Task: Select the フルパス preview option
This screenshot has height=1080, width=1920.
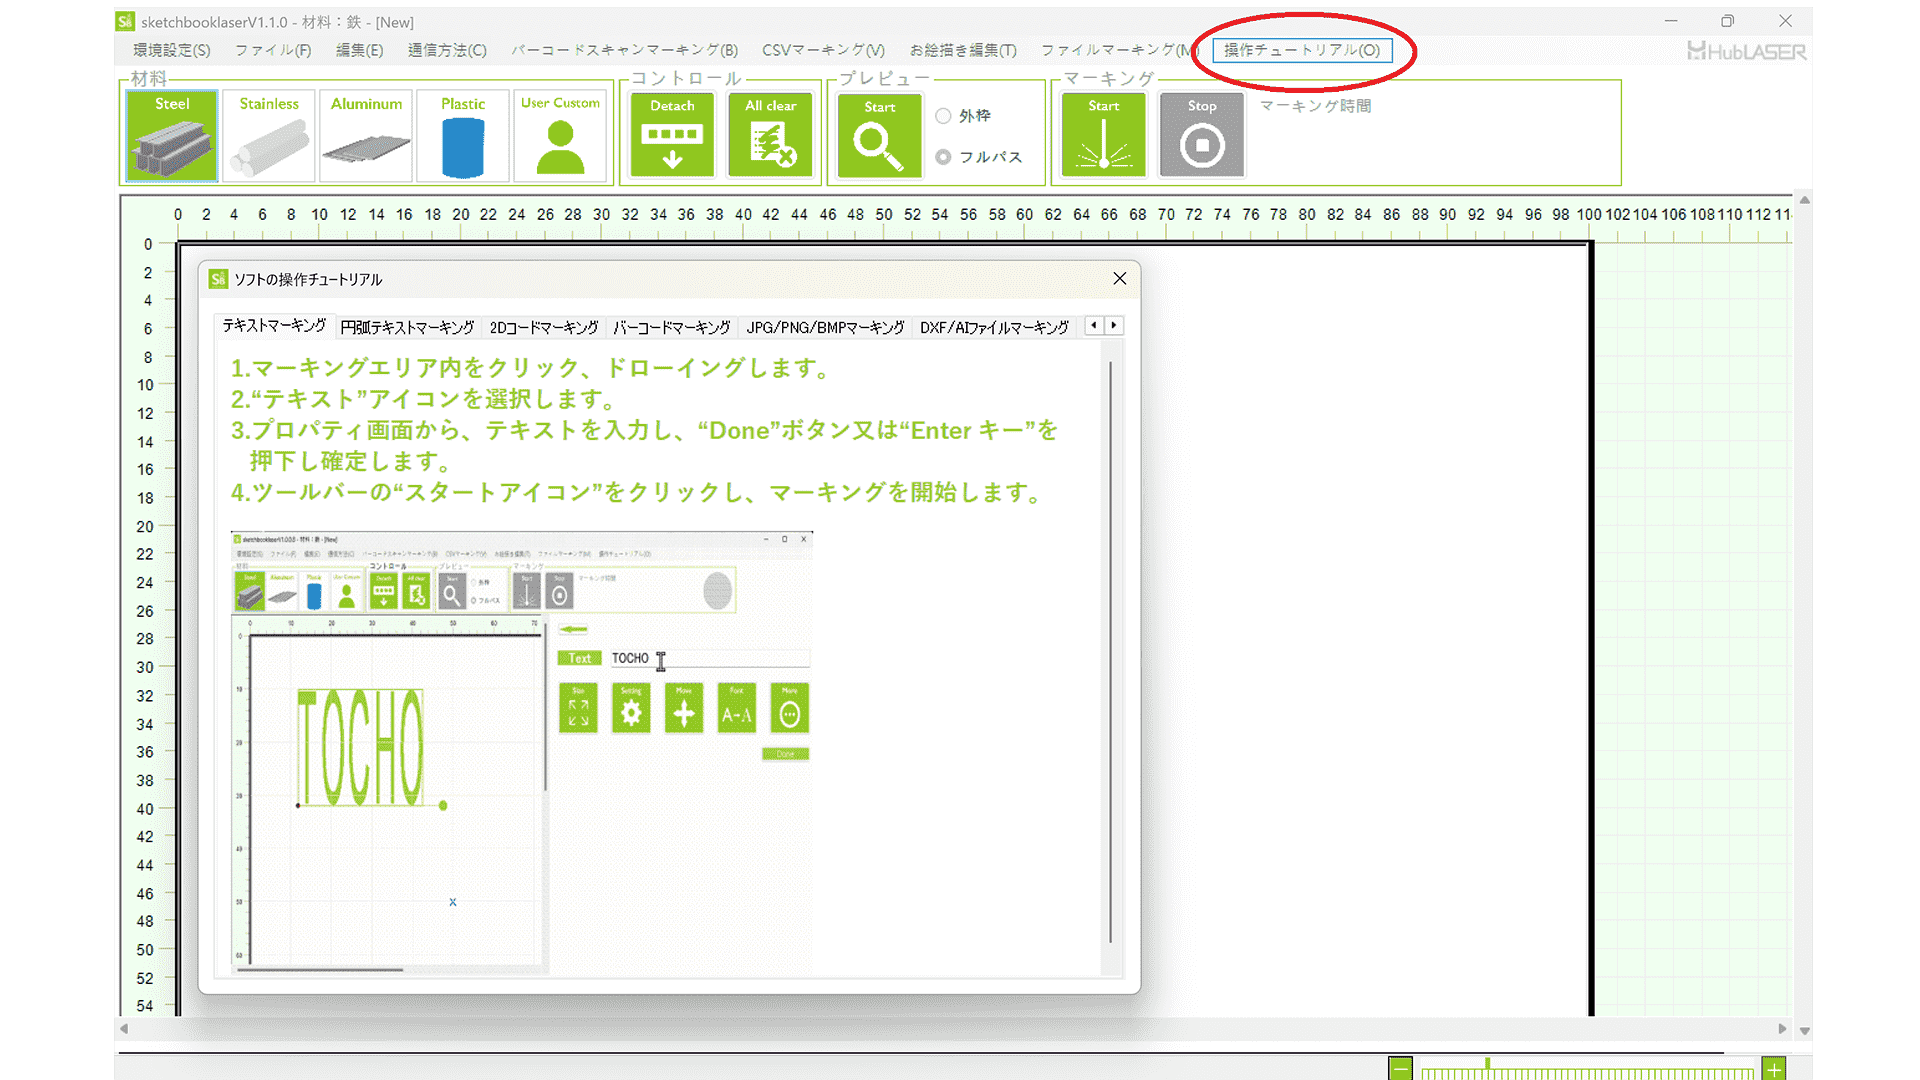Action: click(x=979, y=157)
